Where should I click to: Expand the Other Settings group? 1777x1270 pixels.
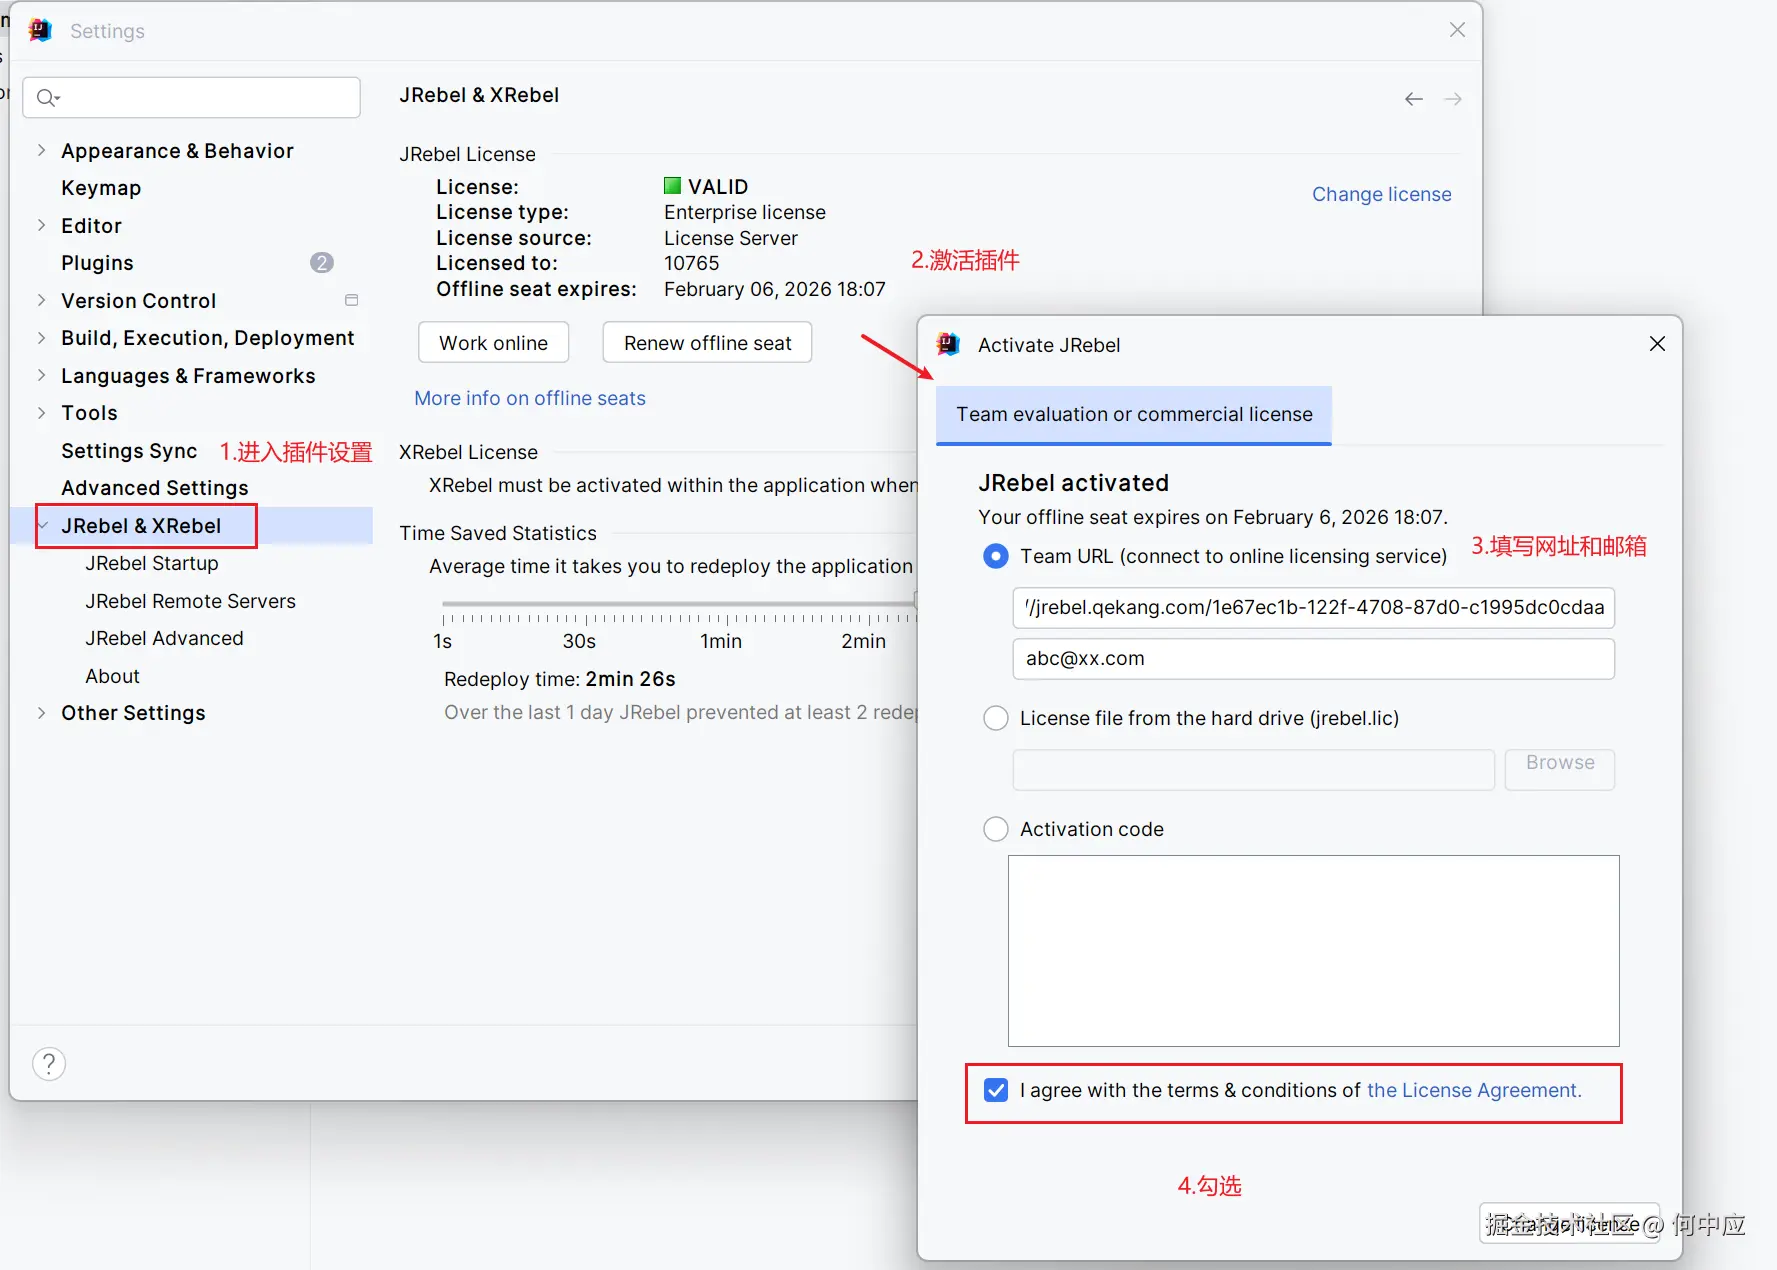click(x=41, y=713)
